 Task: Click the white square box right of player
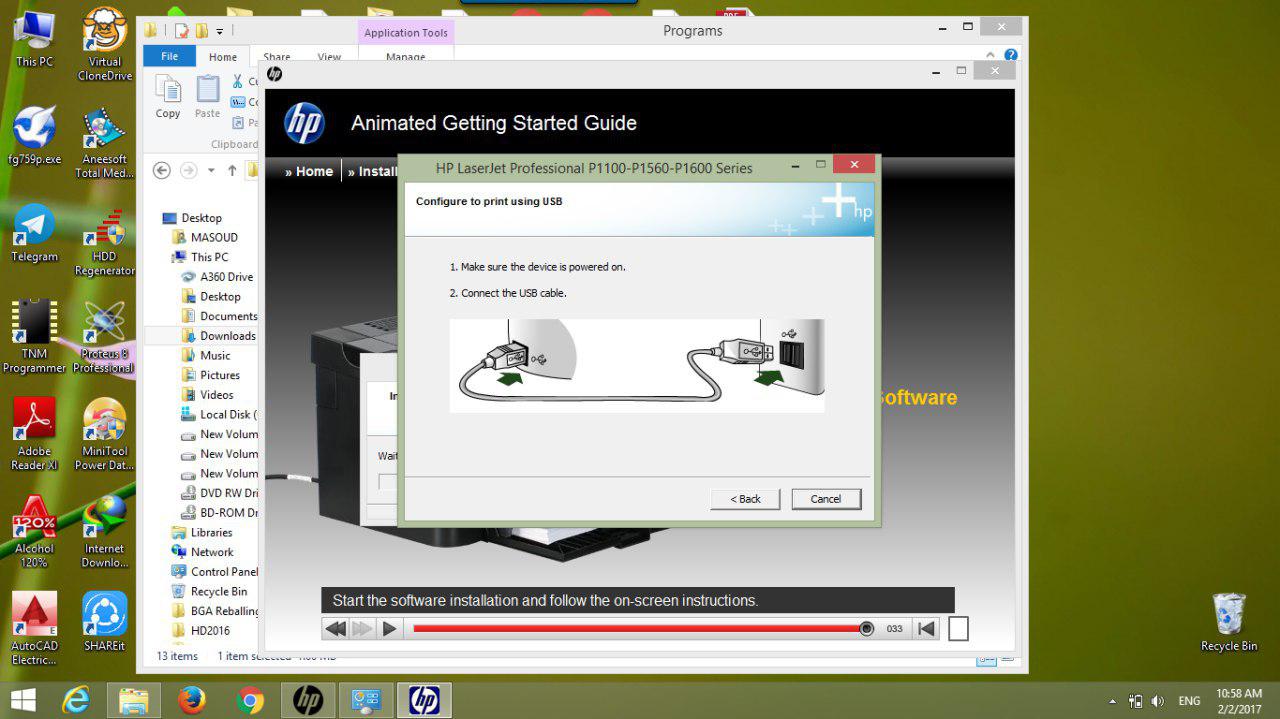pos(958,629)
